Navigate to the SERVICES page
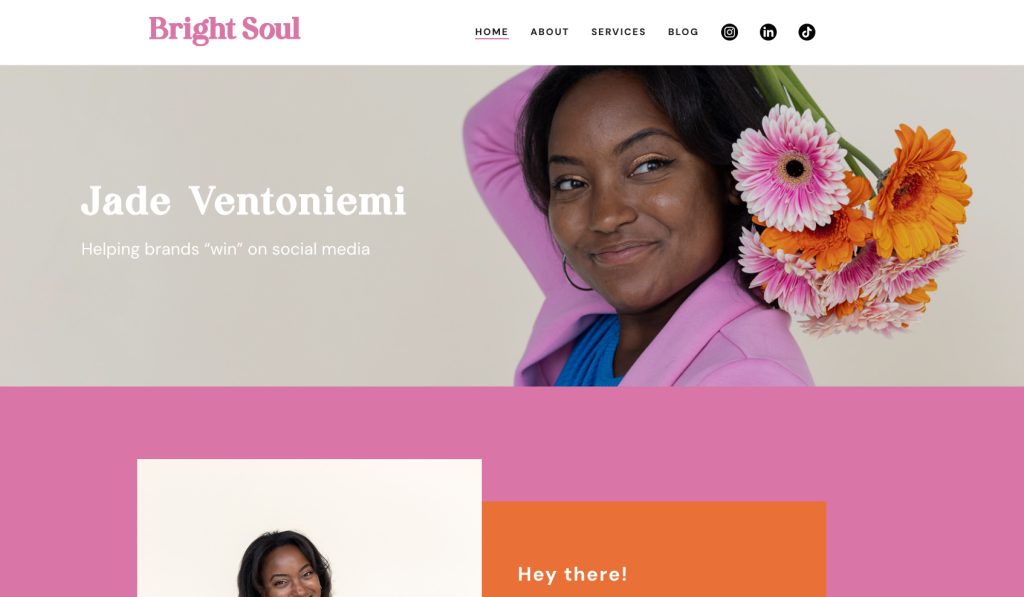This screenshot has width=1024, height=597. [x=618, y=32]
